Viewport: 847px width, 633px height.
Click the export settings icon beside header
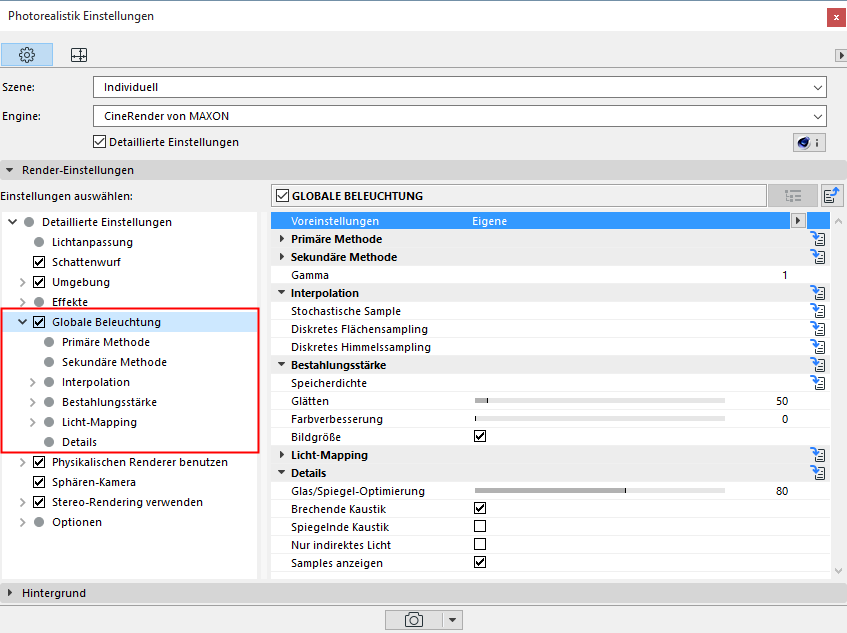[832, 196]
